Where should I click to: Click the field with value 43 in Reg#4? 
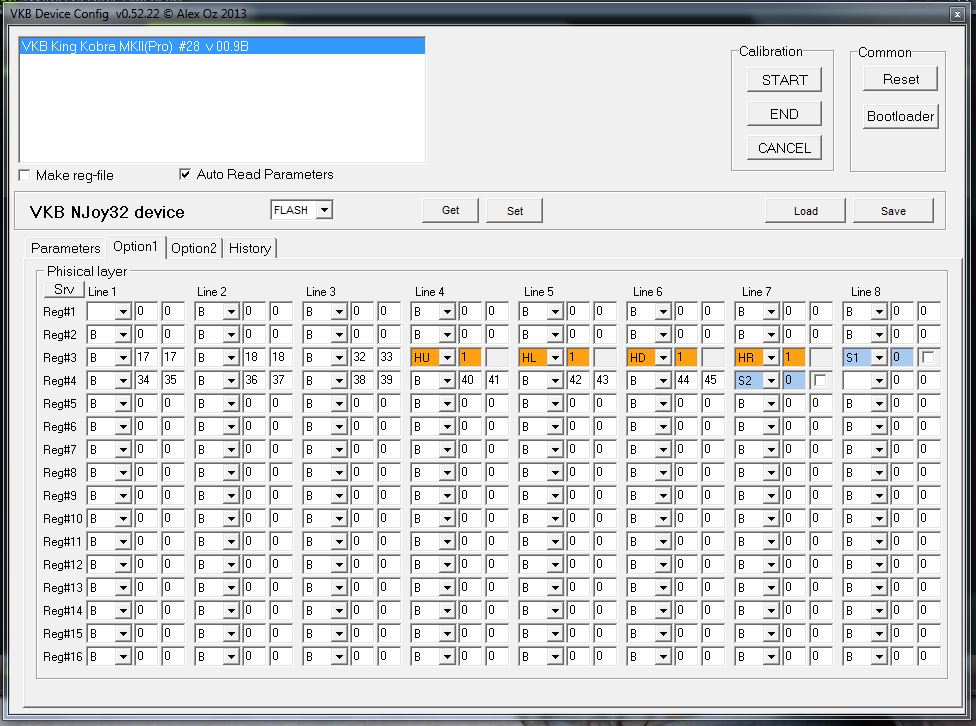(x=605, y=380)
